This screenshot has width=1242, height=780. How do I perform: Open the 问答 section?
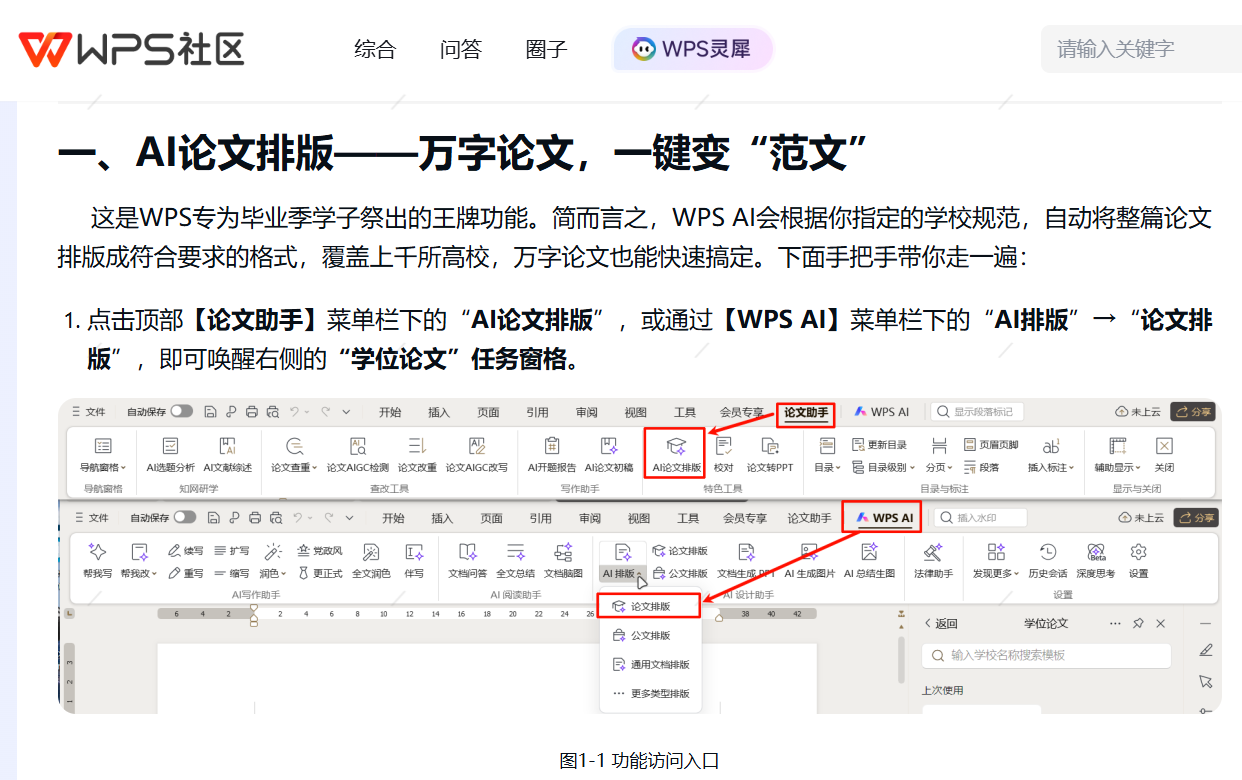[460, 49]
